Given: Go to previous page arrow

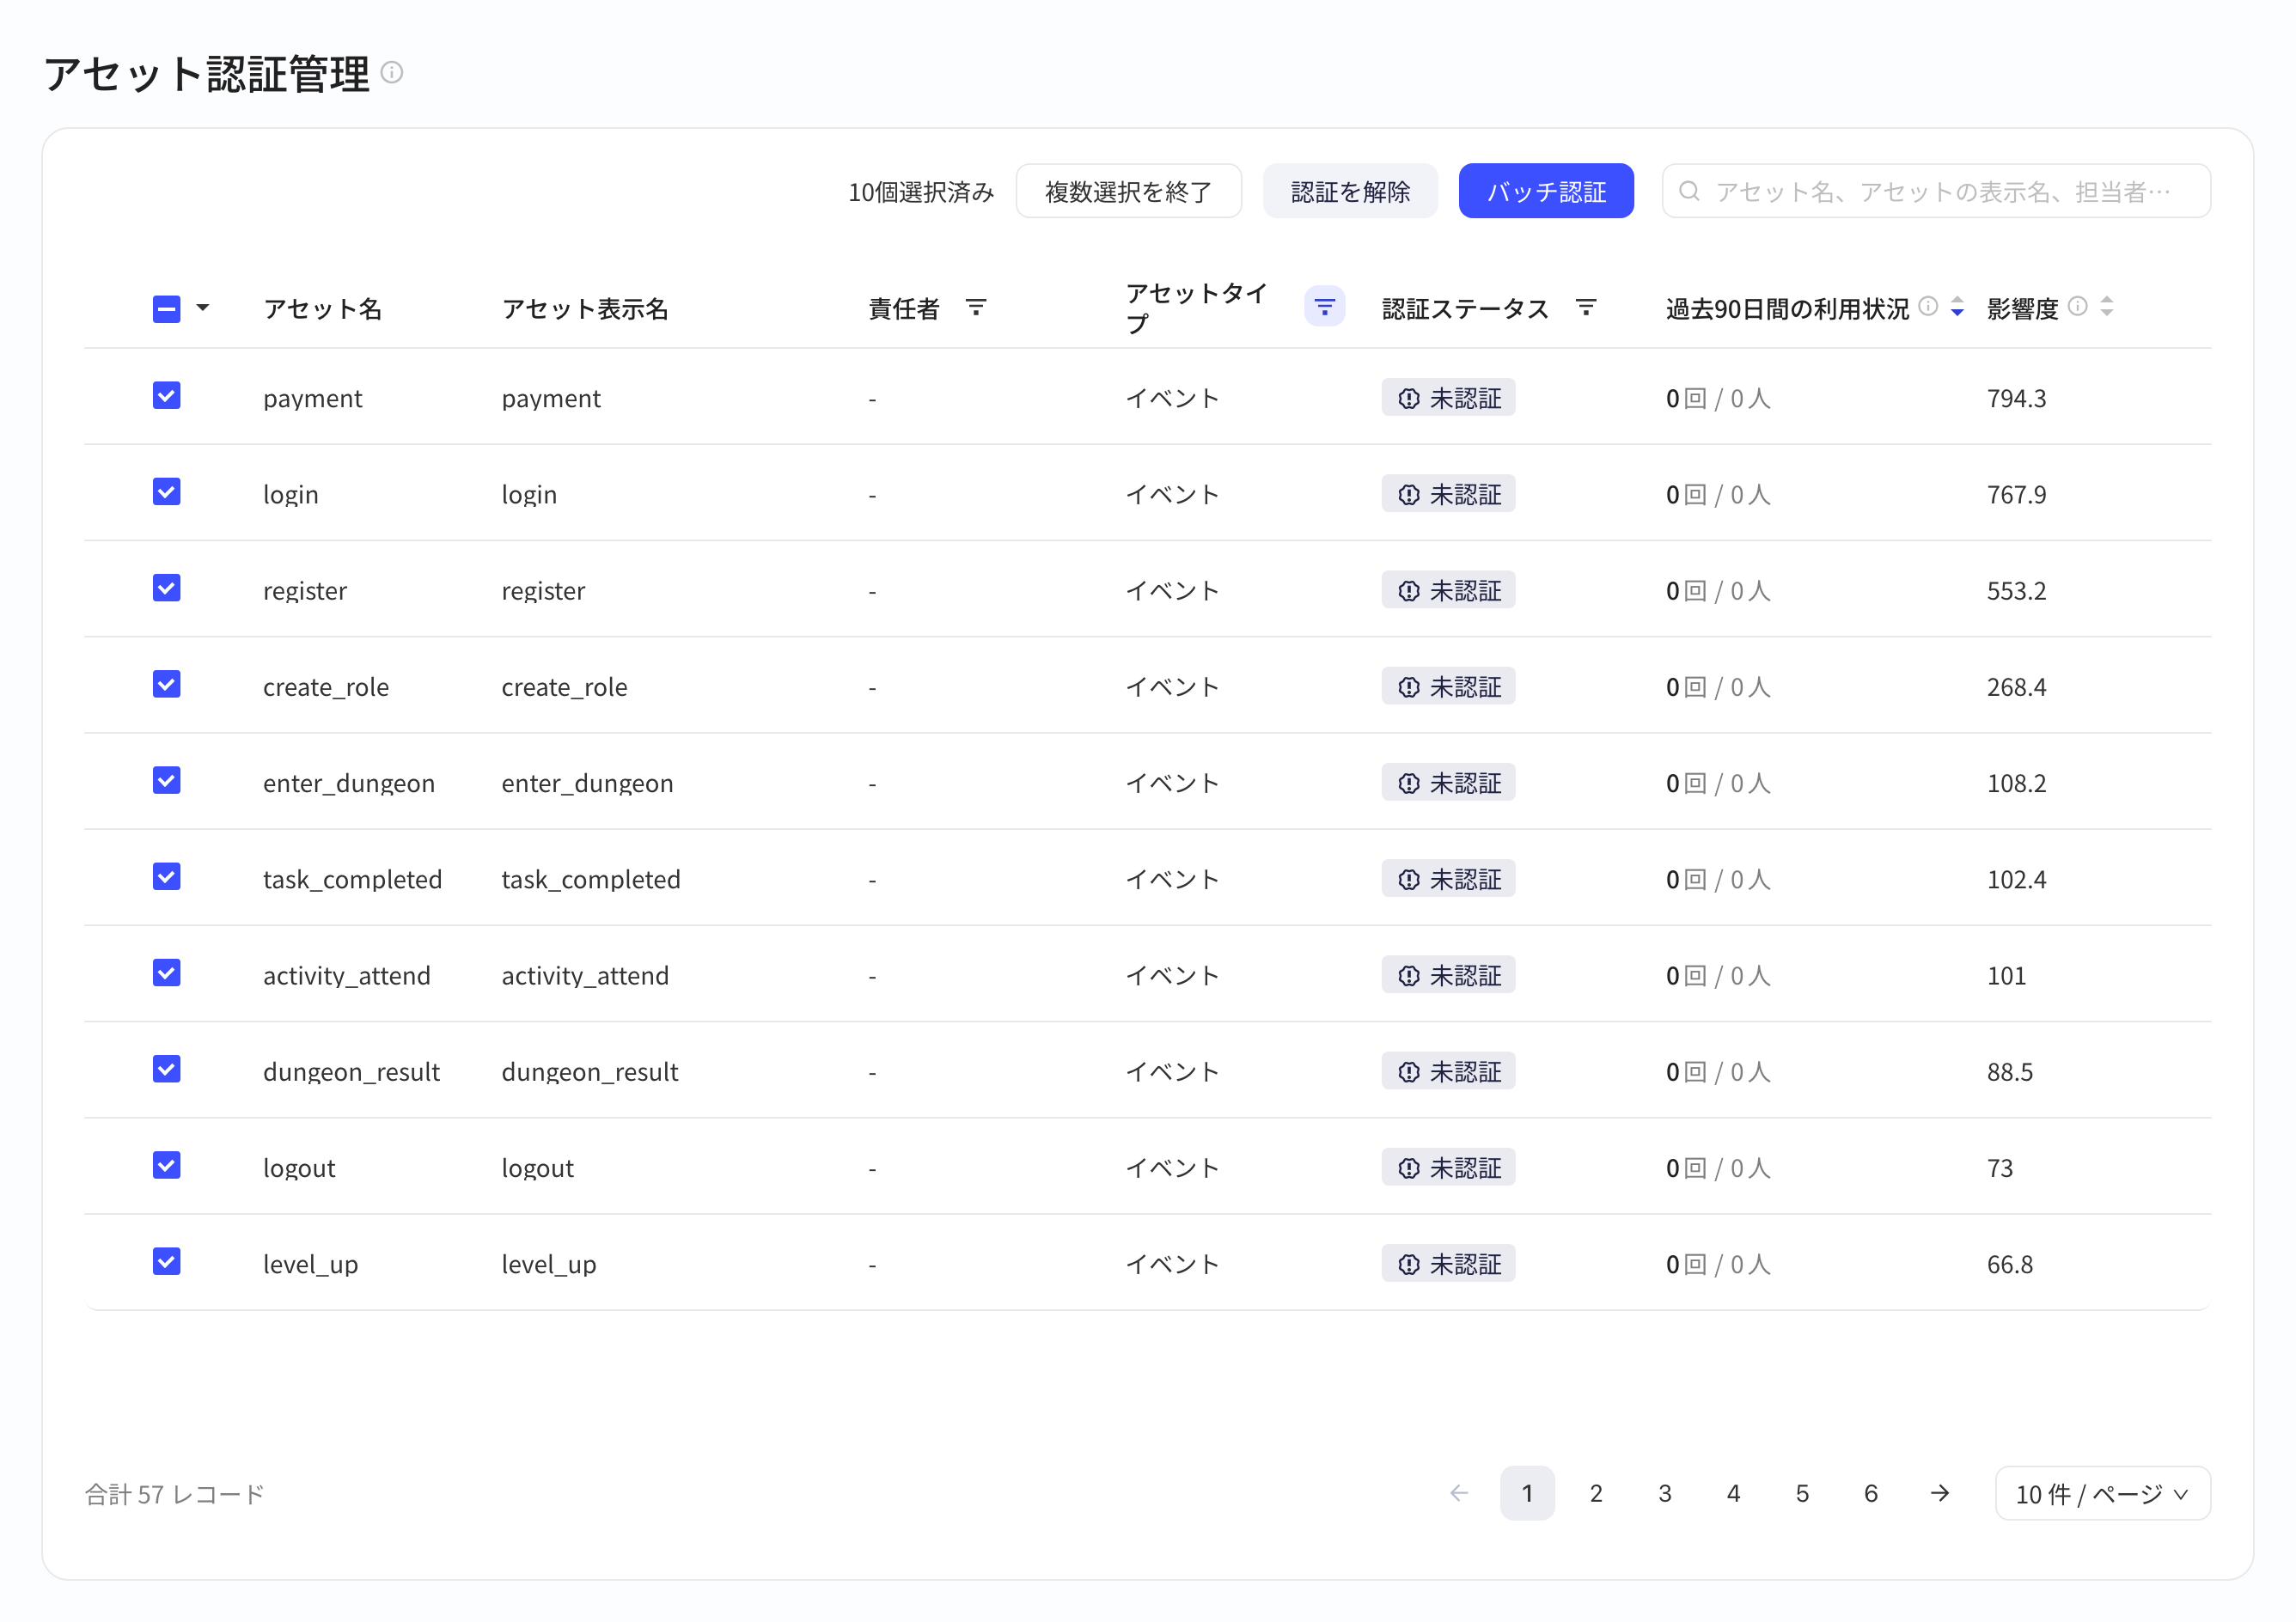Looking at the screenshot, I should (1459, 1493).
